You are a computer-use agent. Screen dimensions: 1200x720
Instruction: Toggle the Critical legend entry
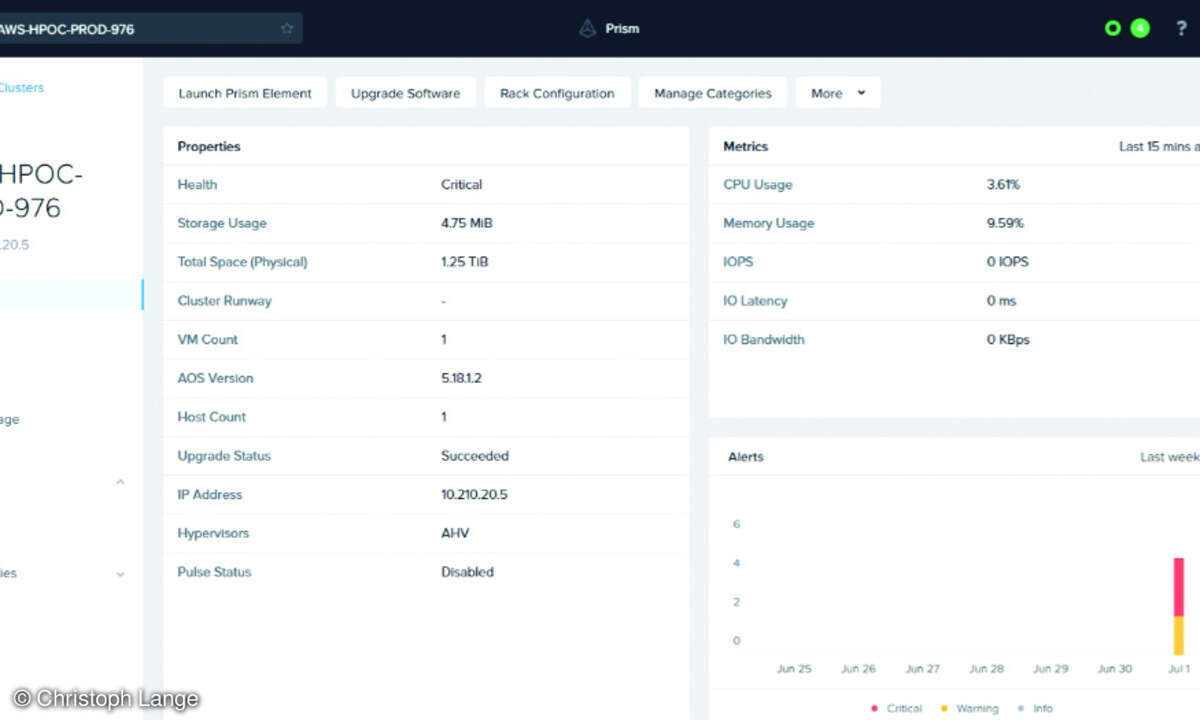(x=896, y=708)
